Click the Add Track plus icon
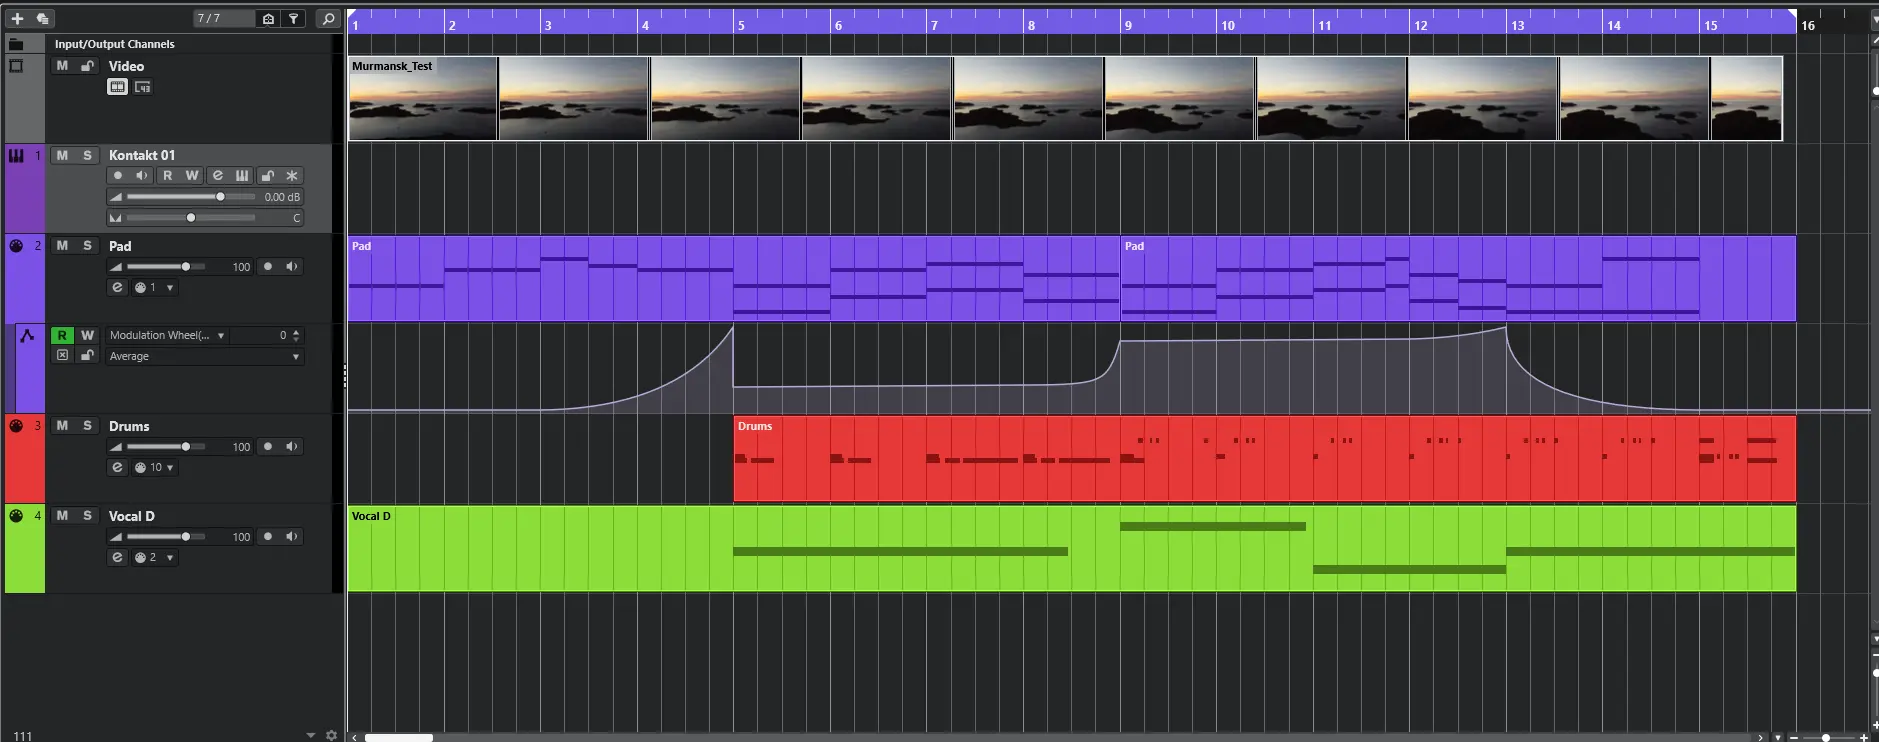 pos(17,18)
